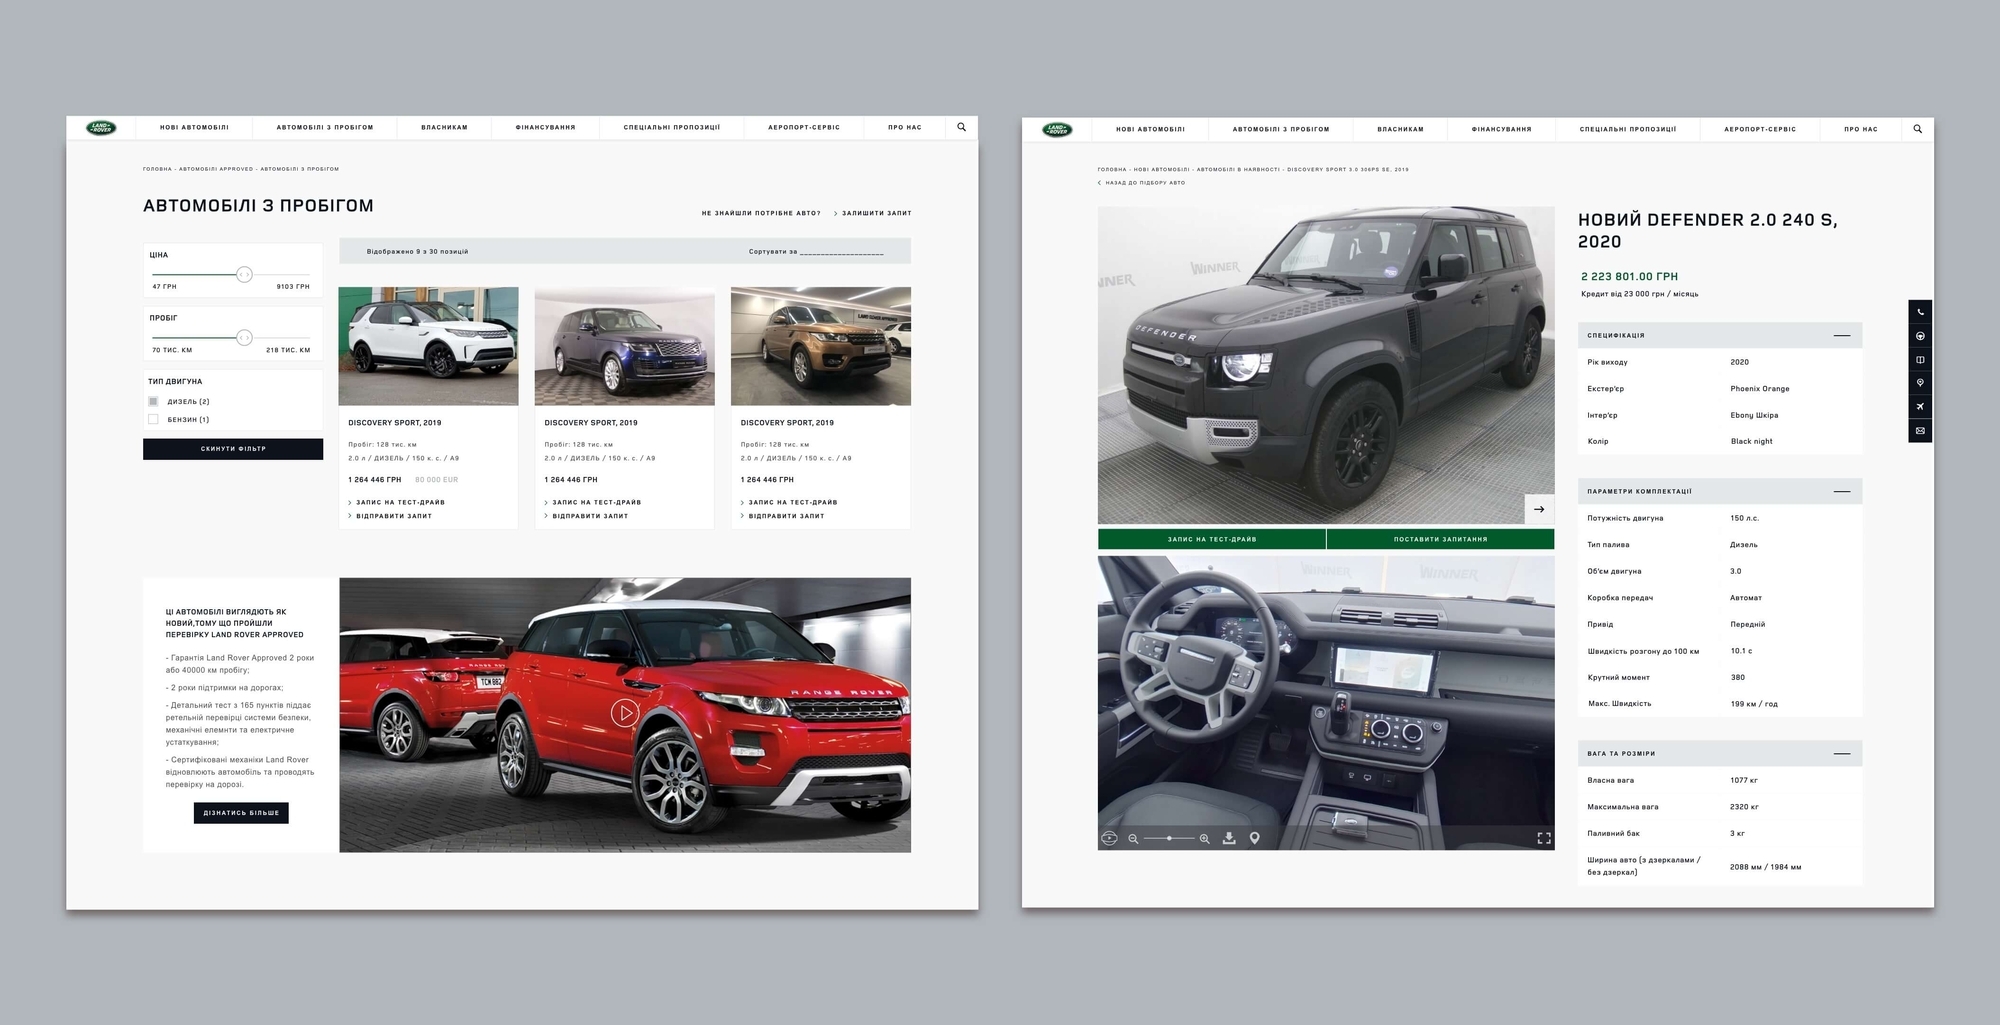Click search icon in left window header
The width and height of the screenshot is (2000, 1025).
[961, 127]
